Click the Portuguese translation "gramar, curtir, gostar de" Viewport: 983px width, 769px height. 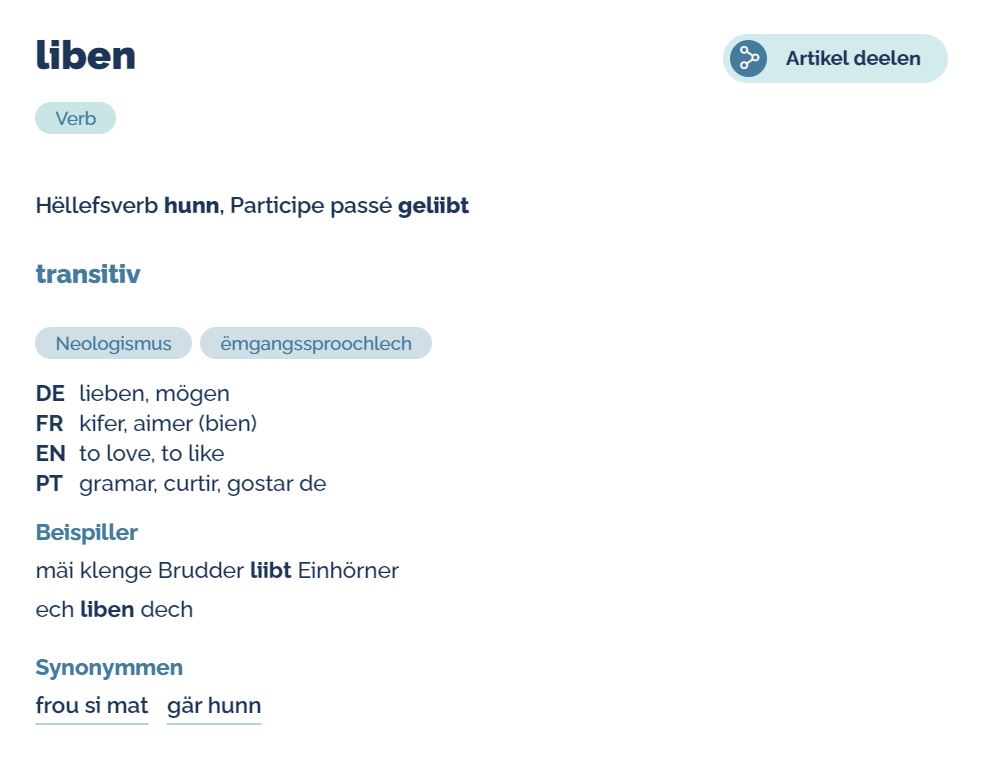[203, 483]
